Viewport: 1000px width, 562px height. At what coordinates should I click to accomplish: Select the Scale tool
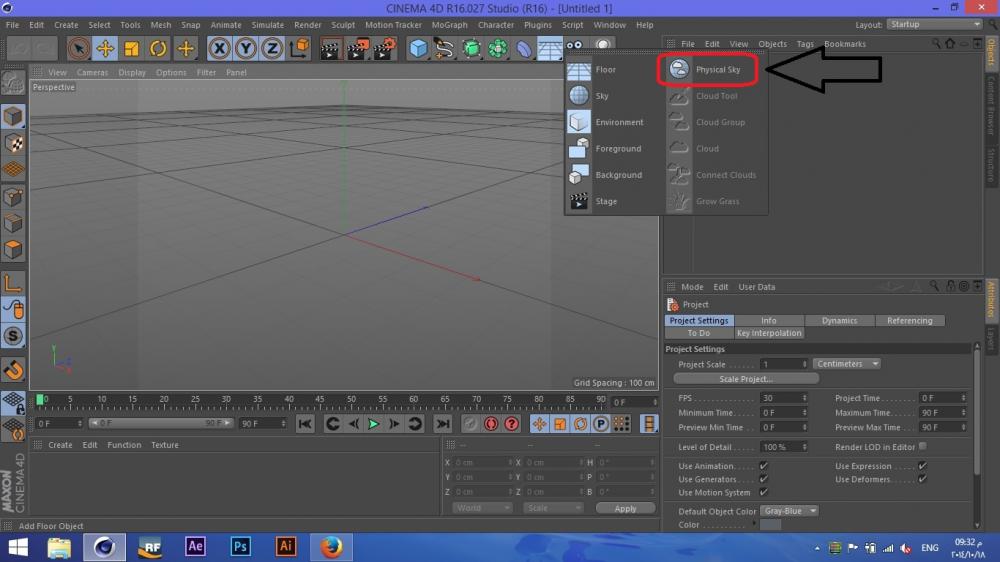[x=132, y=48]
